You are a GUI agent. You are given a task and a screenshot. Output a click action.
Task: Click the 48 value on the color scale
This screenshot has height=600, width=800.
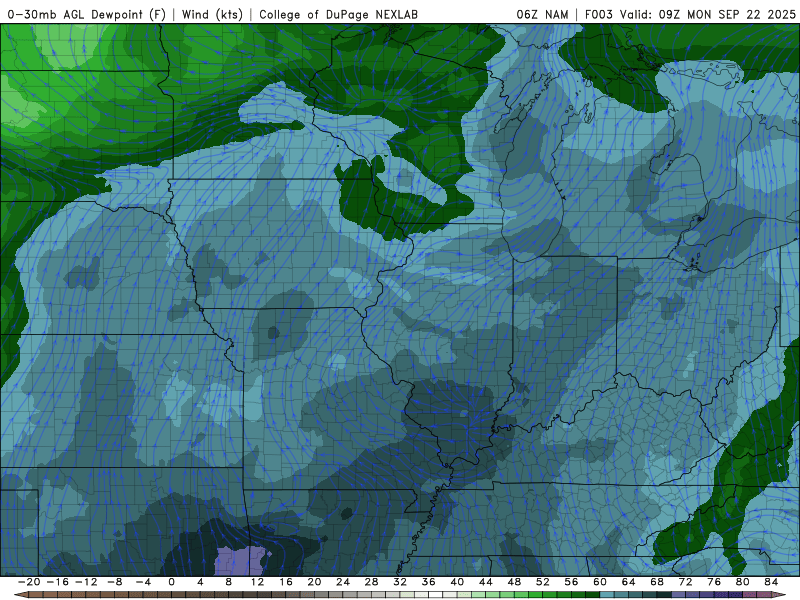coord(514,582)
